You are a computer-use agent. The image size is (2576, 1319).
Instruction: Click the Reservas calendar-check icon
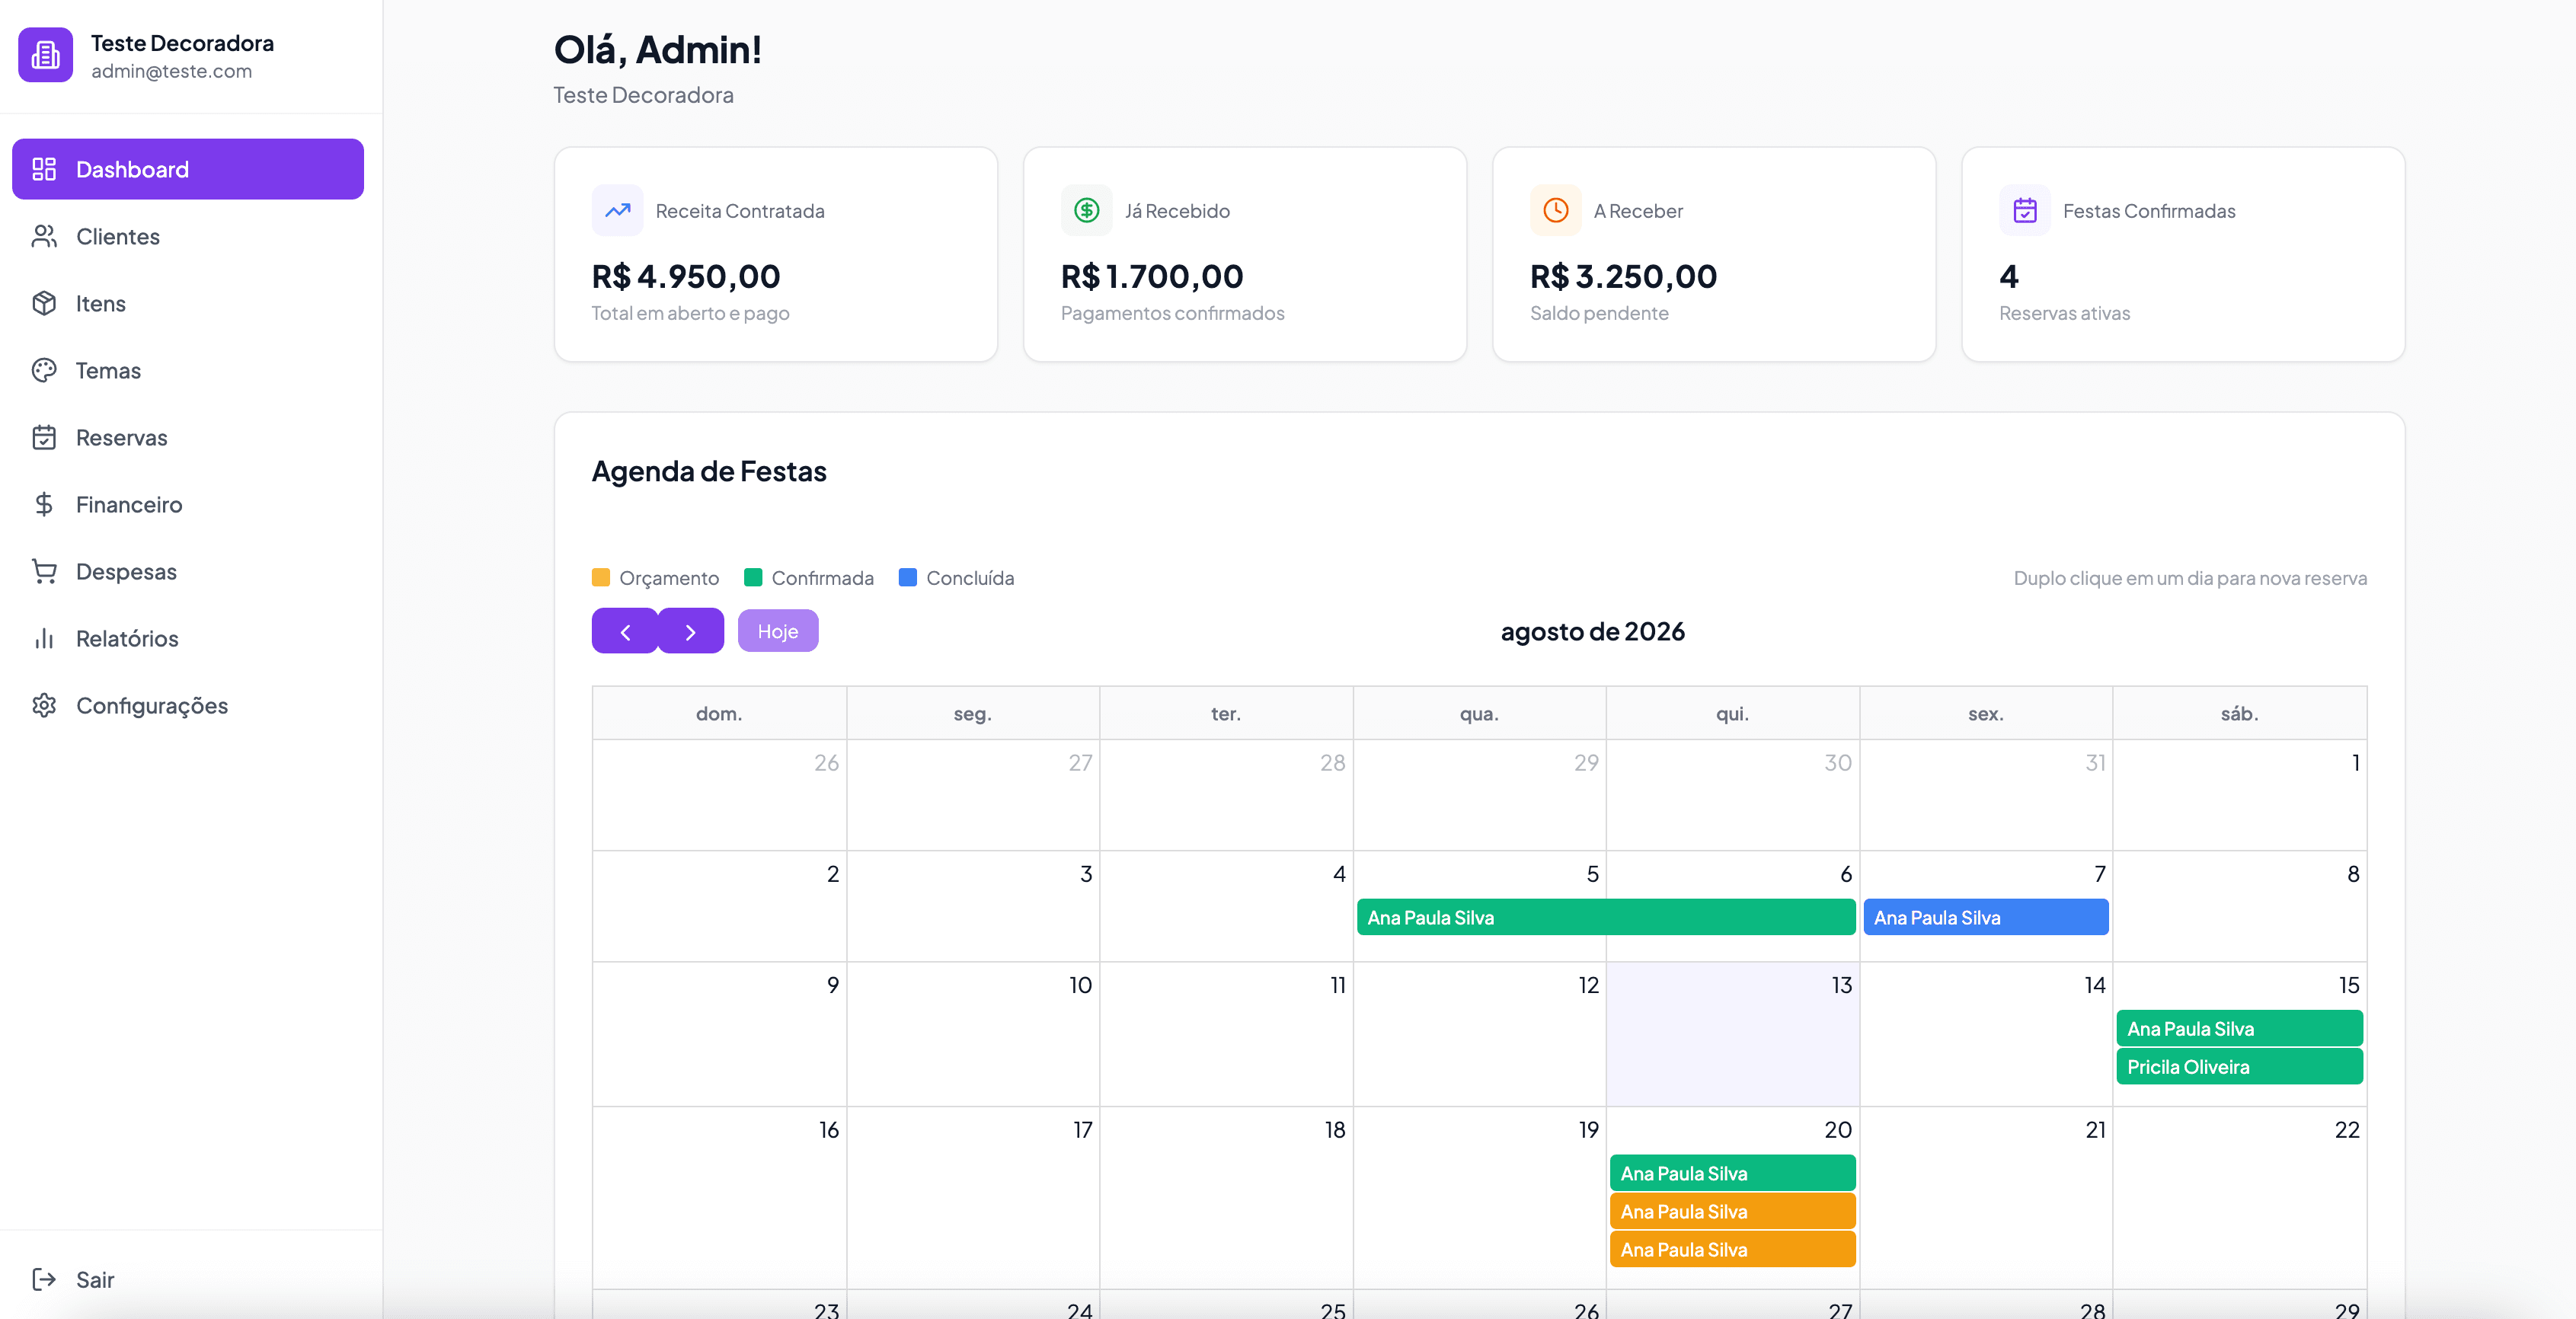click(x=44, y=437)
